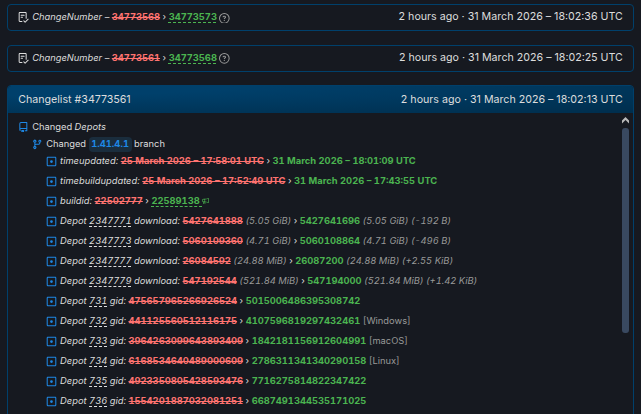641x414 pixels.
Task: Open Depot 732 link
Action: [x=98, y=321]
